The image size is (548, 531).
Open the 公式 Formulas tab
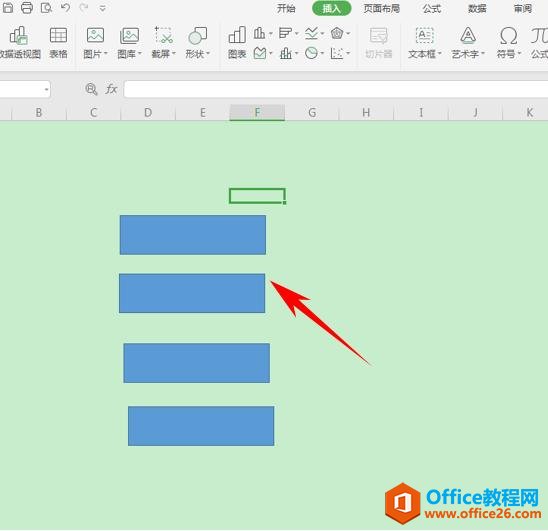(432, 8)
